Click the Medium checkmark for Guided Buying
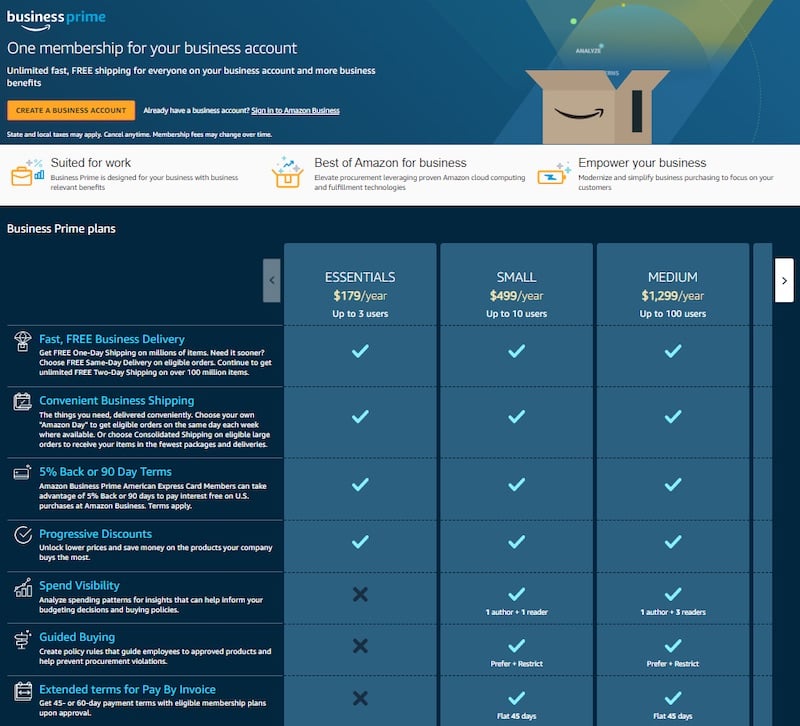The width and height of the screenshot is (800, 726). tap(675, 646)
